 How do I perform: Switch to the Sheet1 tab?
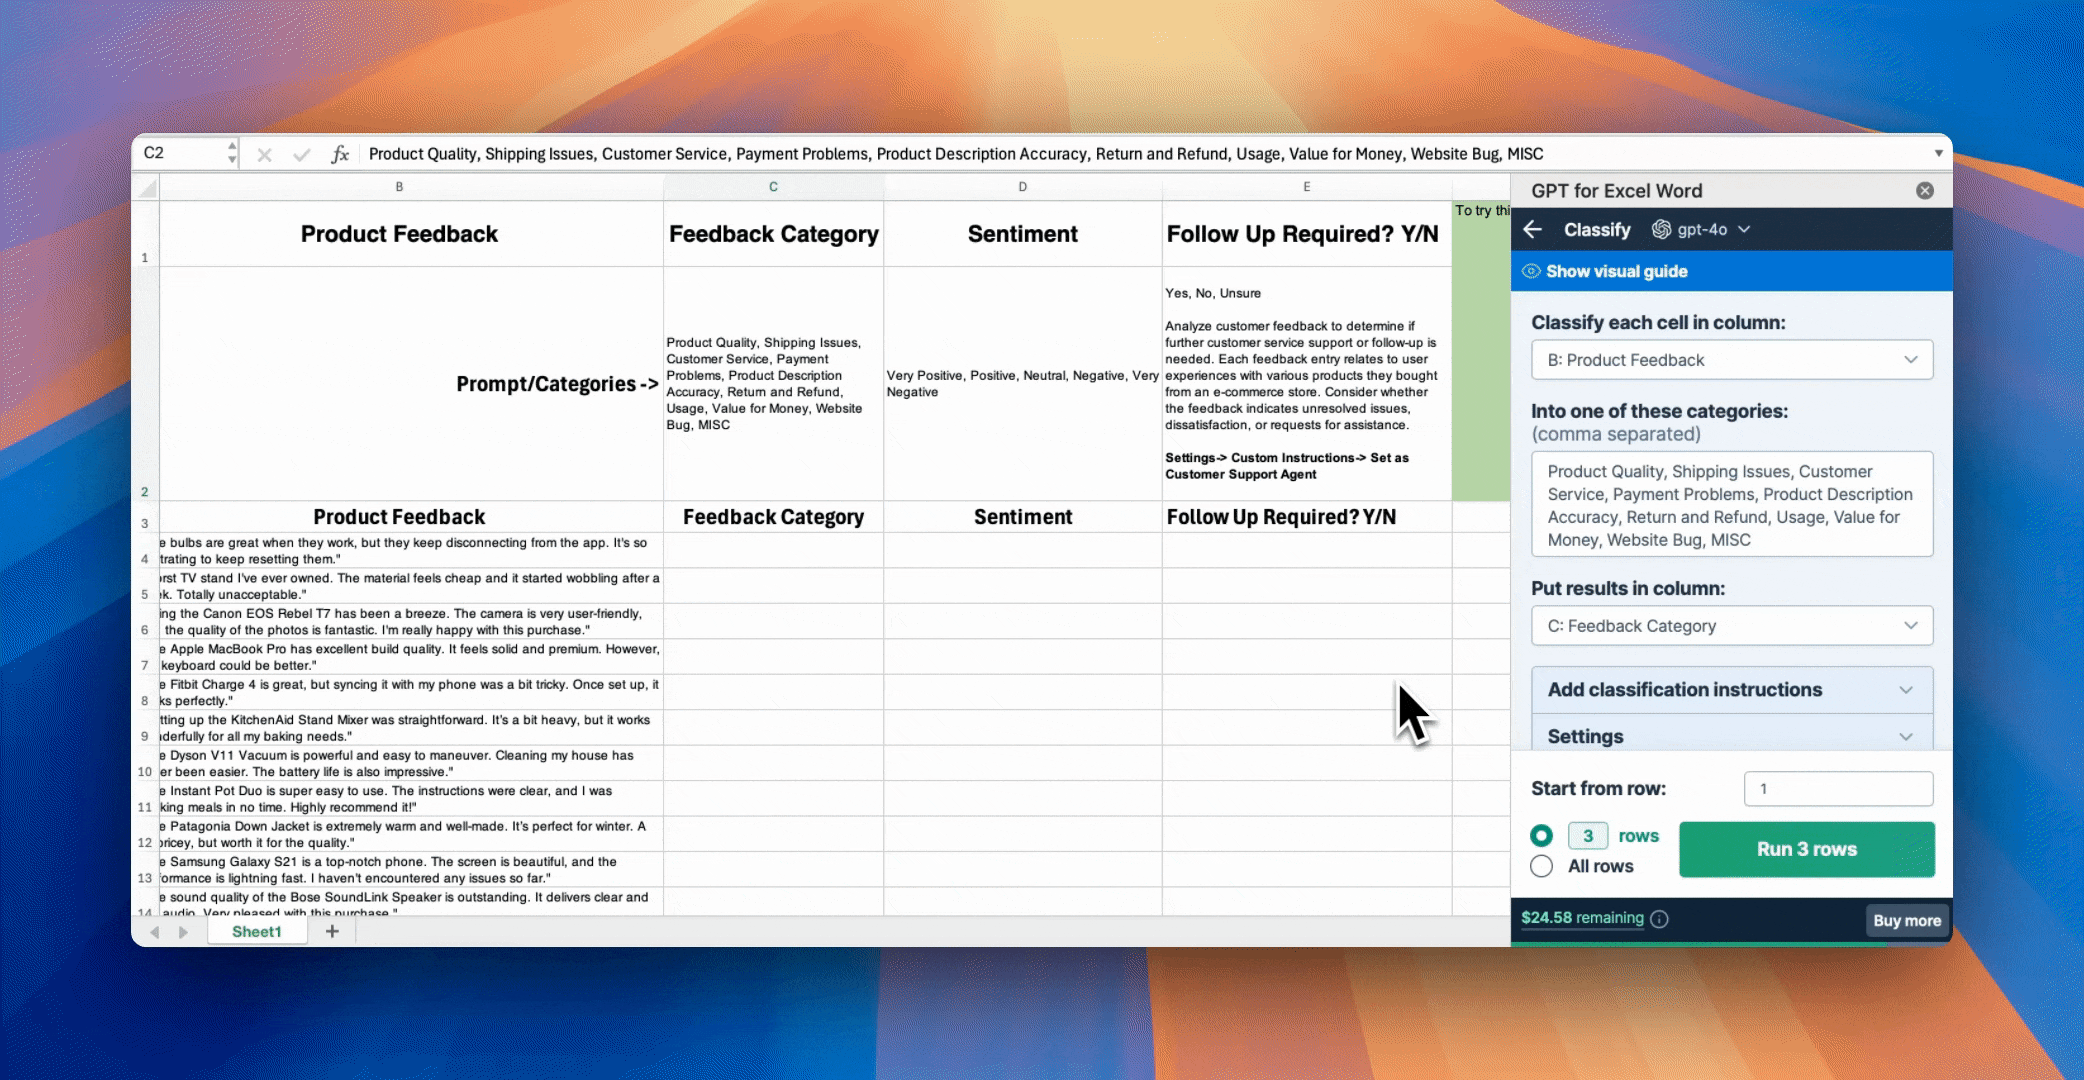click(x=257, y=932)
